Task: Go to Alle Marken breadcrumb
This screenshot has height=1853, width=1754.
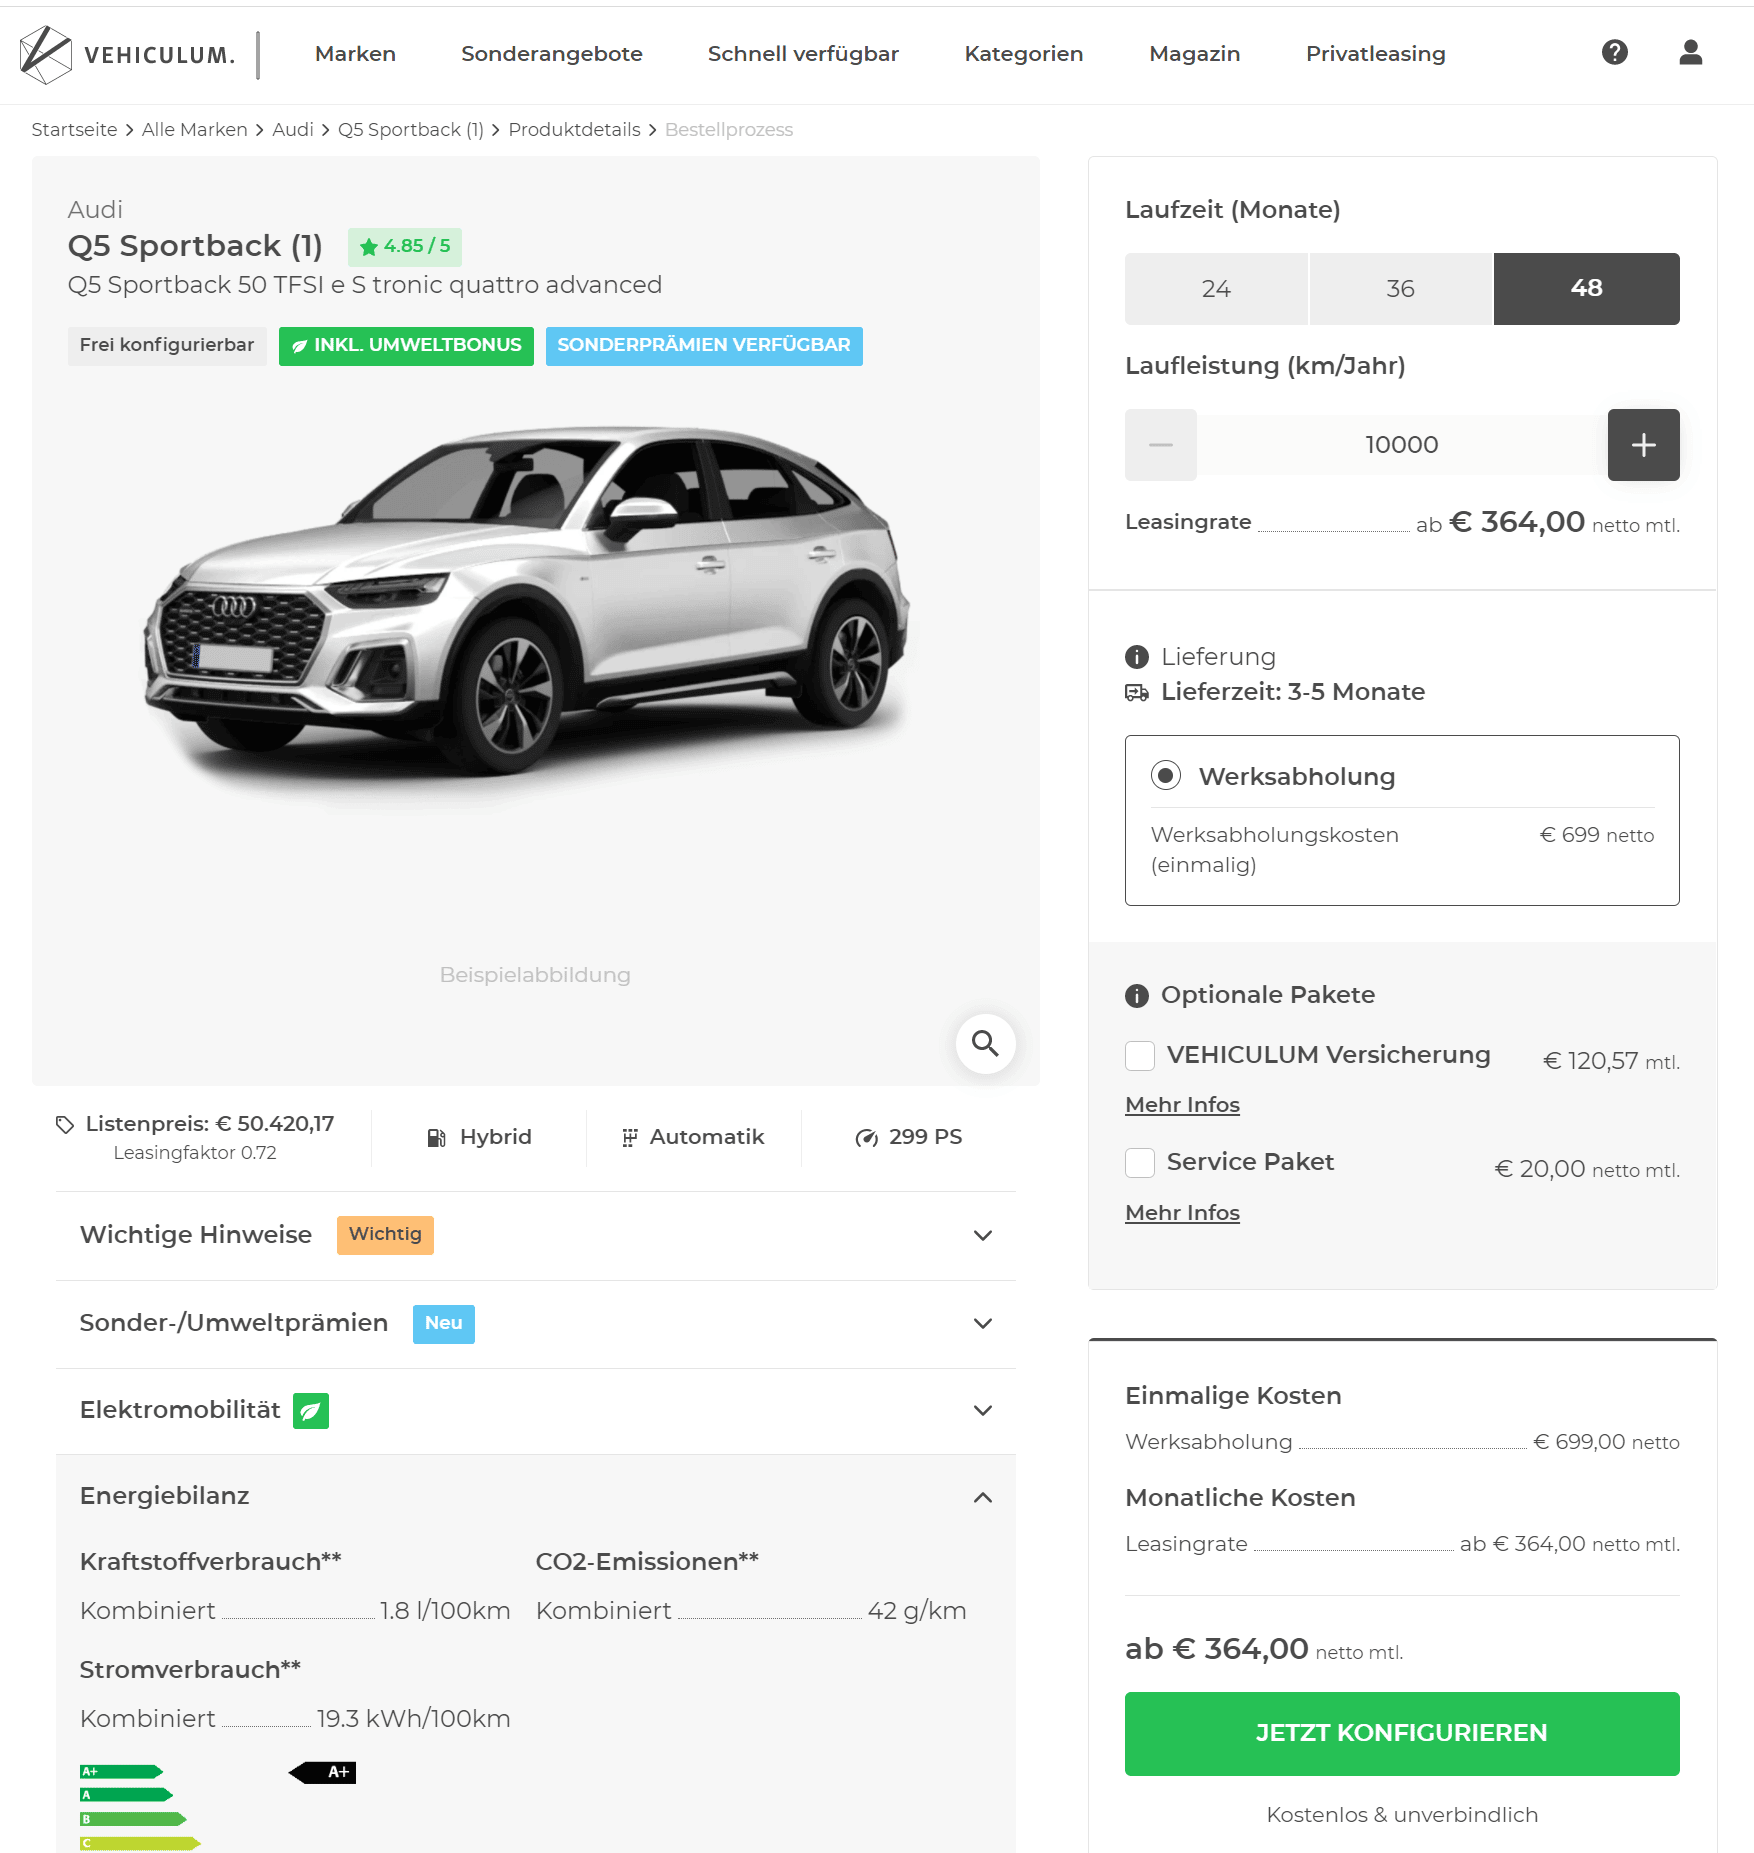Action: tap(194, 130)
